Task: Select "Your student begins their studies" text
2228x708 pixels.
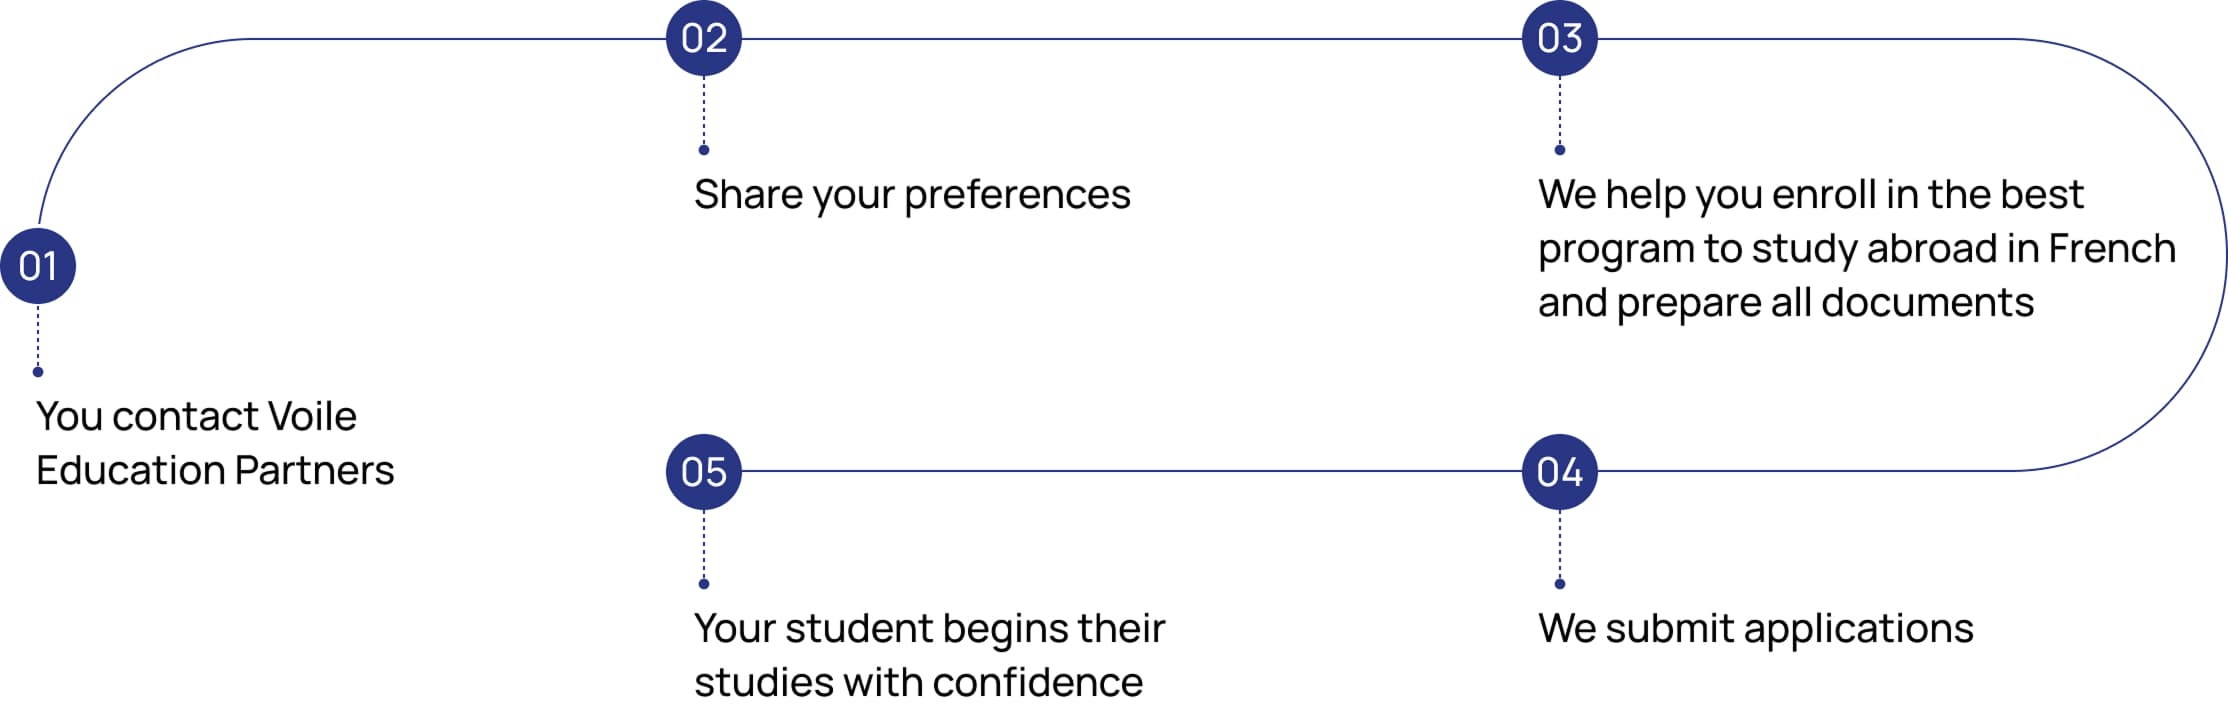Action: click(x=929, y=655)
